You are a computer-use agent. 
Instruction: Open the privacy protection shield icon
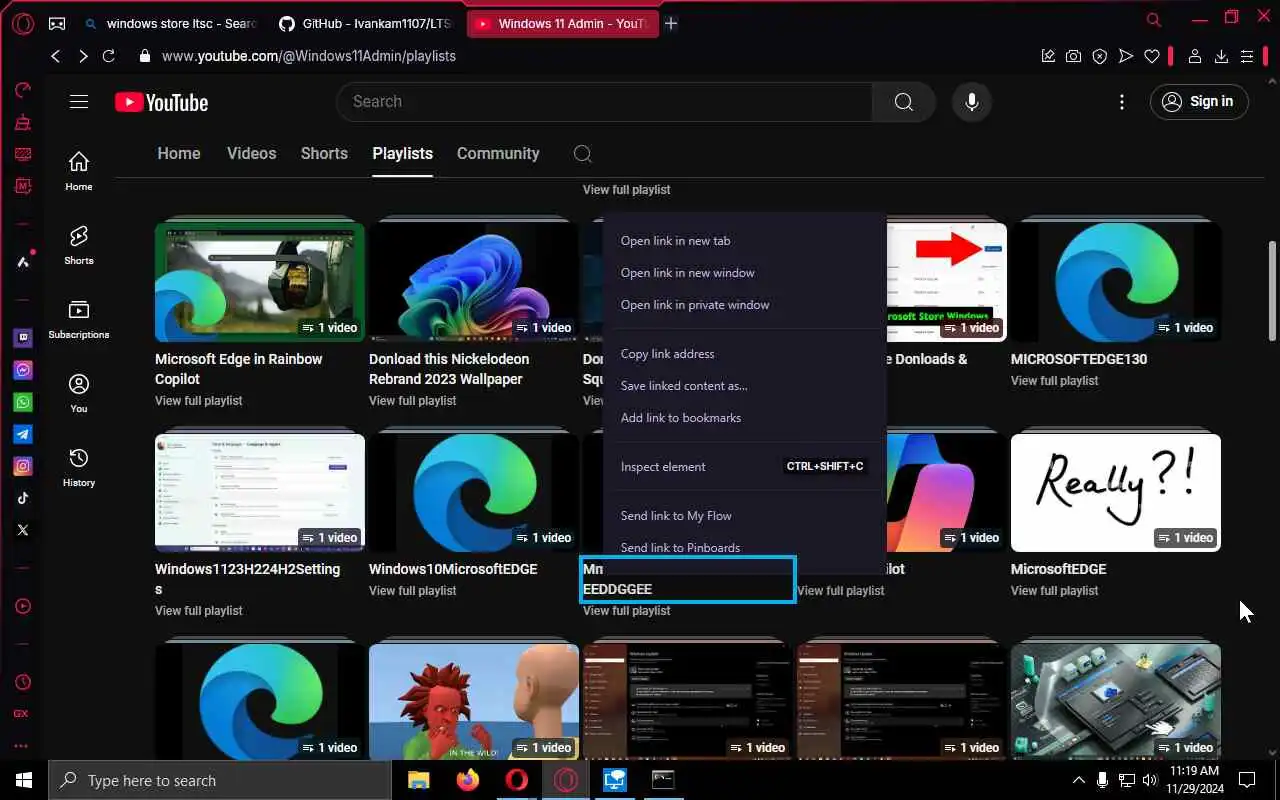[x=1100, y=56]
